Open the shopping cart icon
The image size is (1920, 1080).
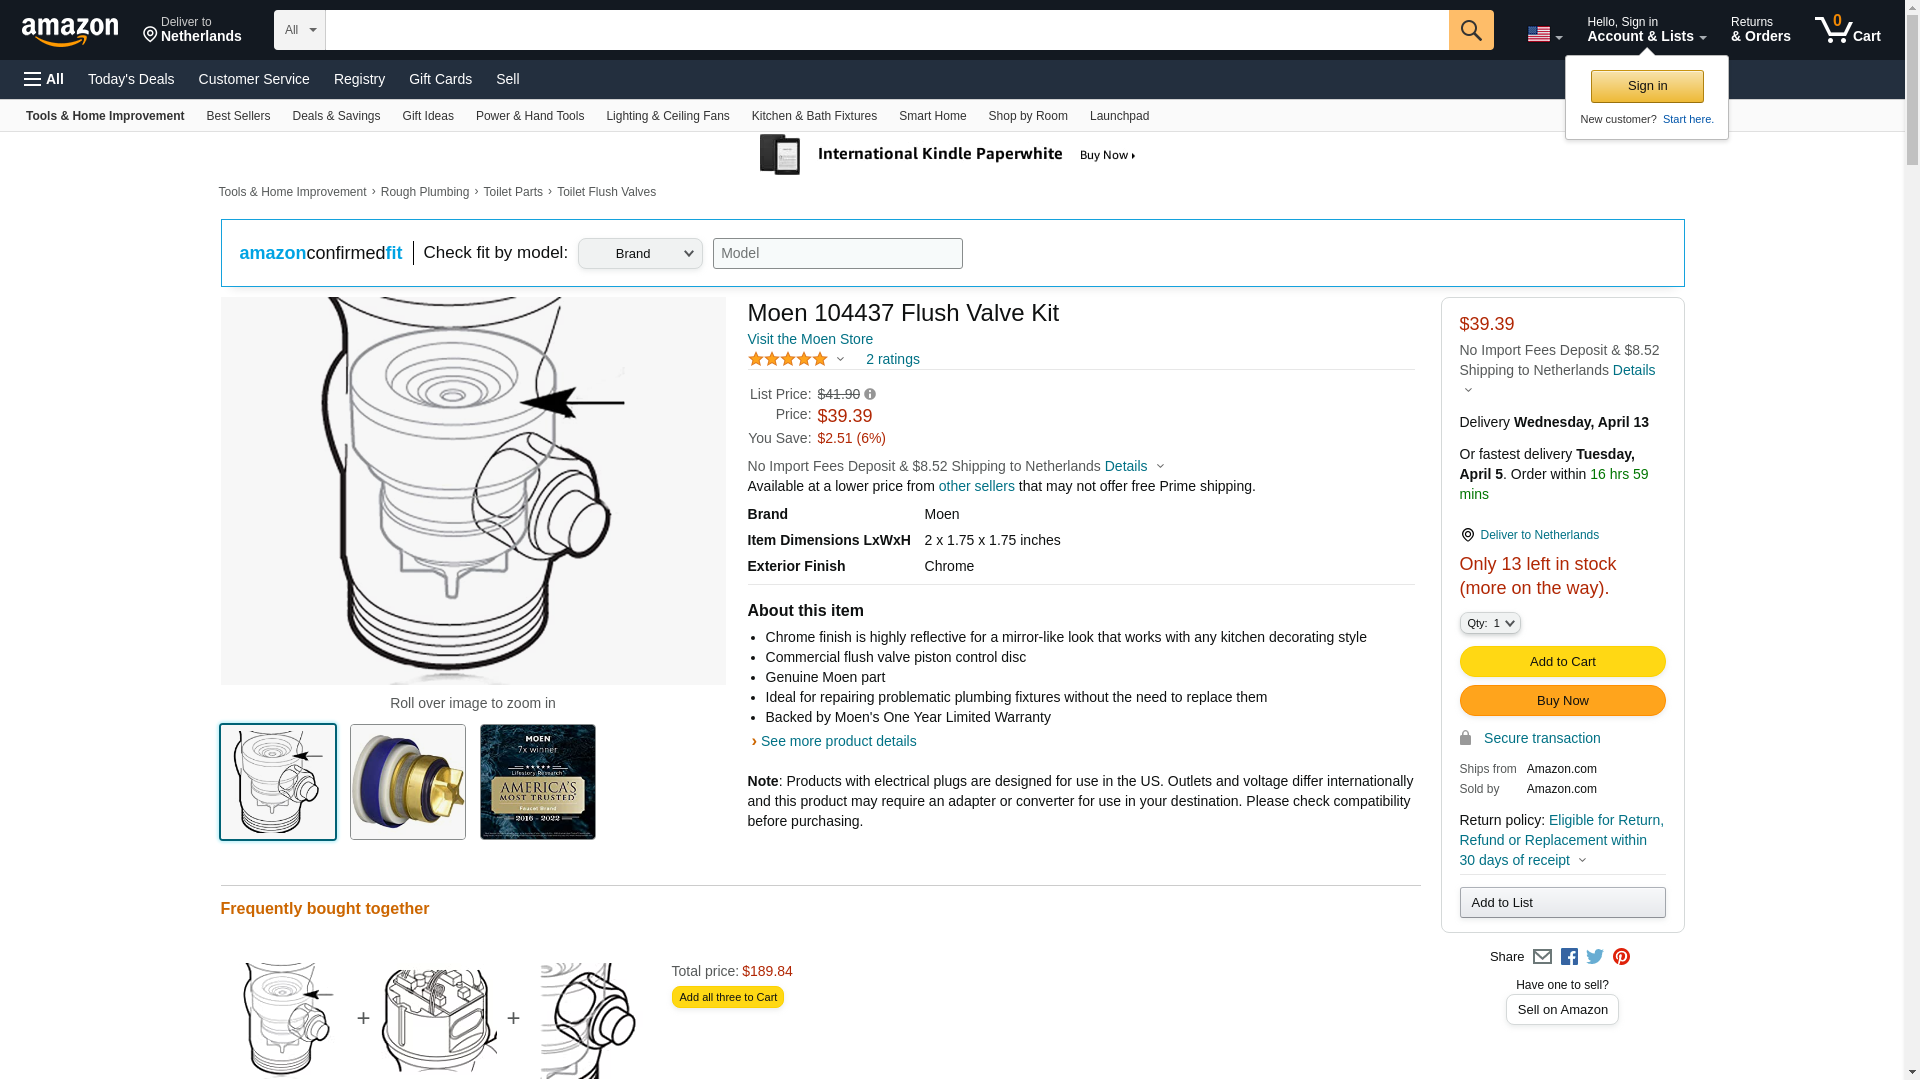pyautogui.click(x=1847, y=30)
